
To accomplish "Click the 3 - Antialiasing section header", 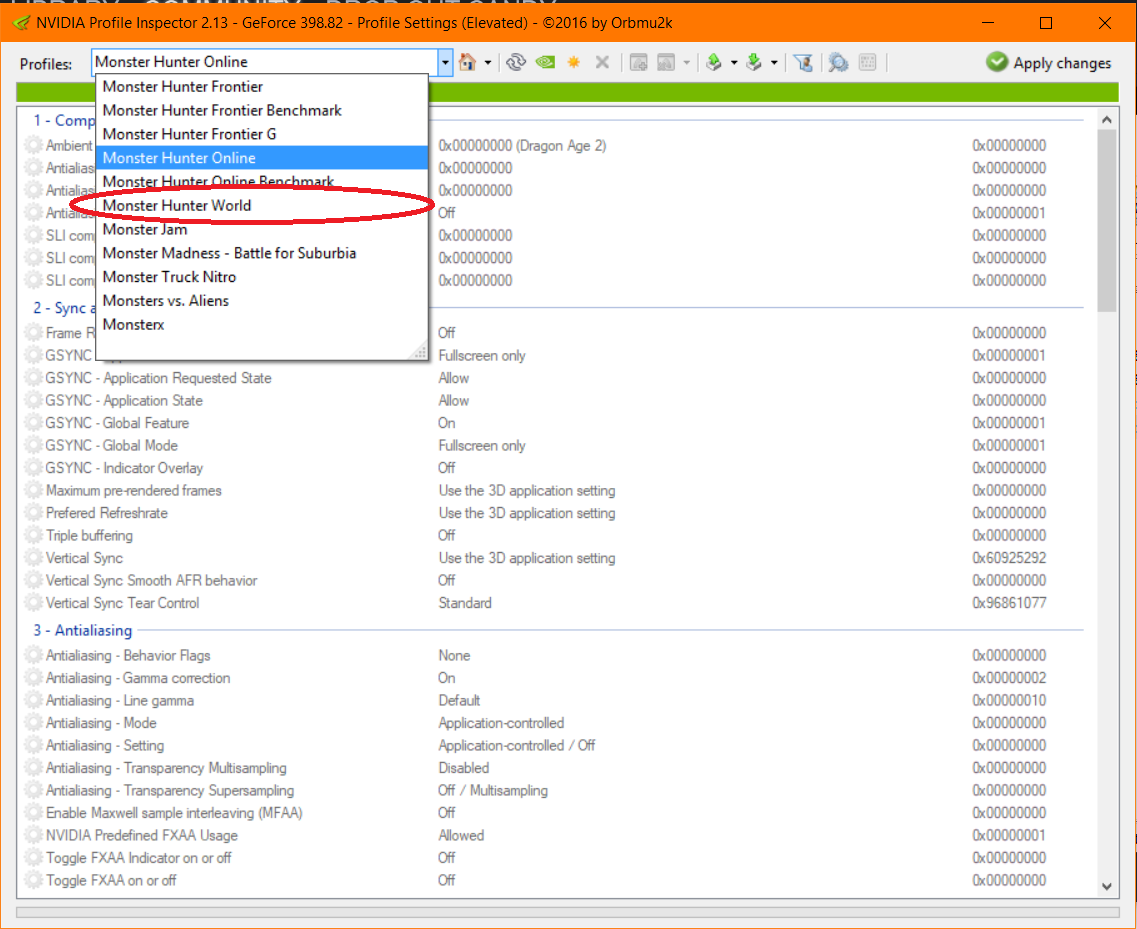I will pos(83,630).
